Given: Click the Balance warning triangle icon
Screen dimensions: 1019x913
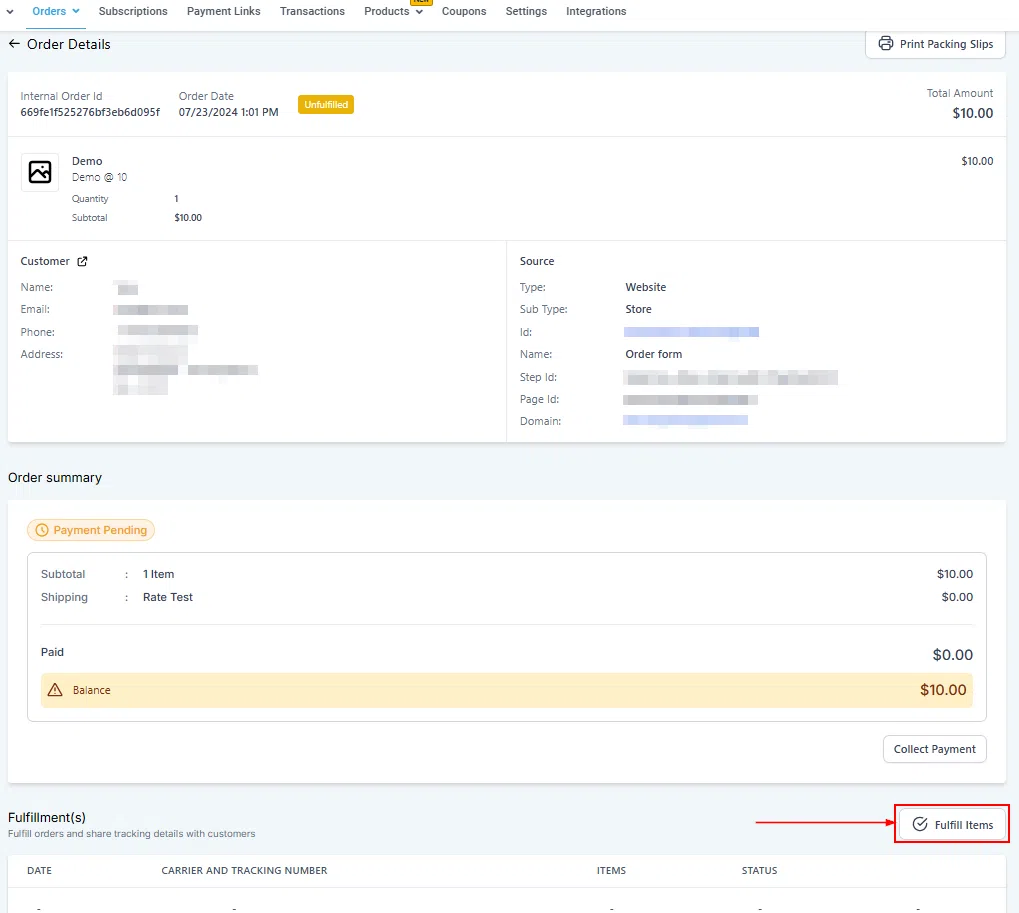Looking at the screenshot, I should click(x=55, y=689).
